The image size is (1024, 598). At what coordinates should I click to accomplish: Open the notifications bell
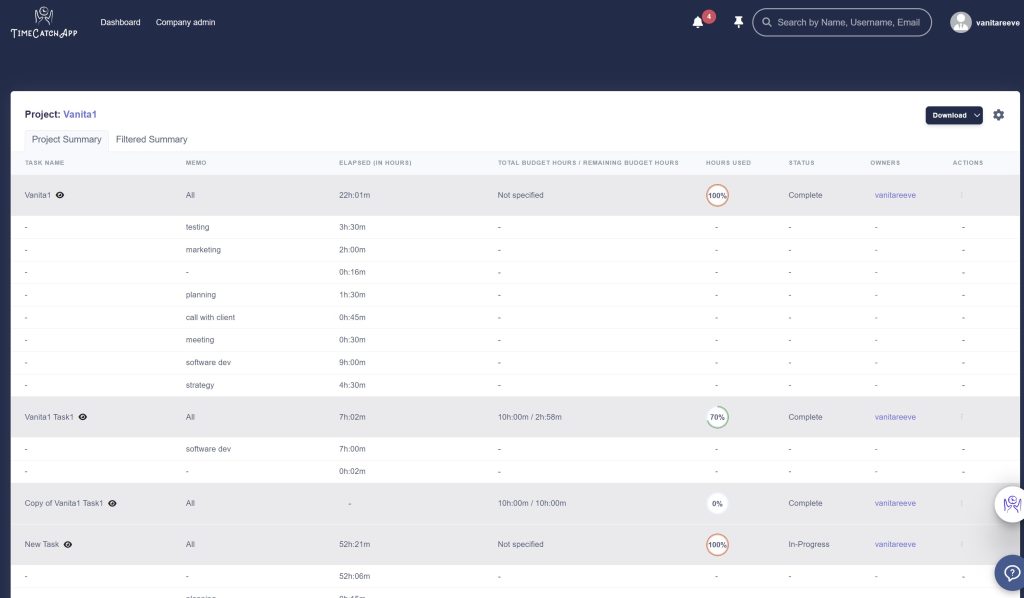pos(698,22)
